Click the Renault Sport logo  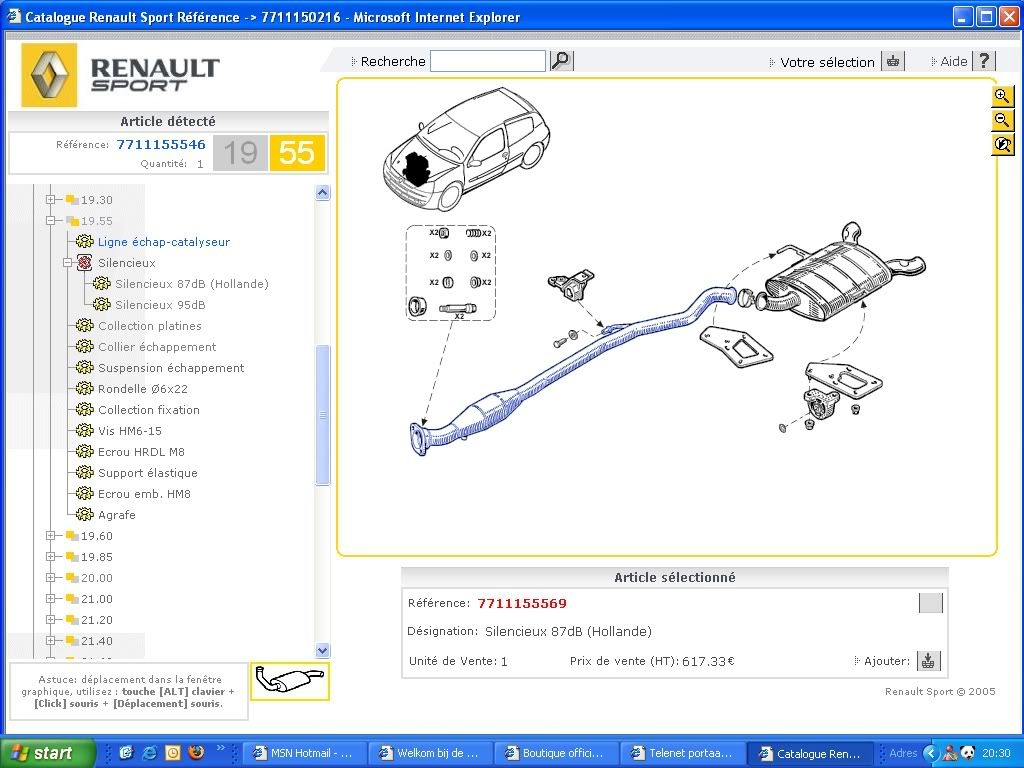click(x=120, y=75)
